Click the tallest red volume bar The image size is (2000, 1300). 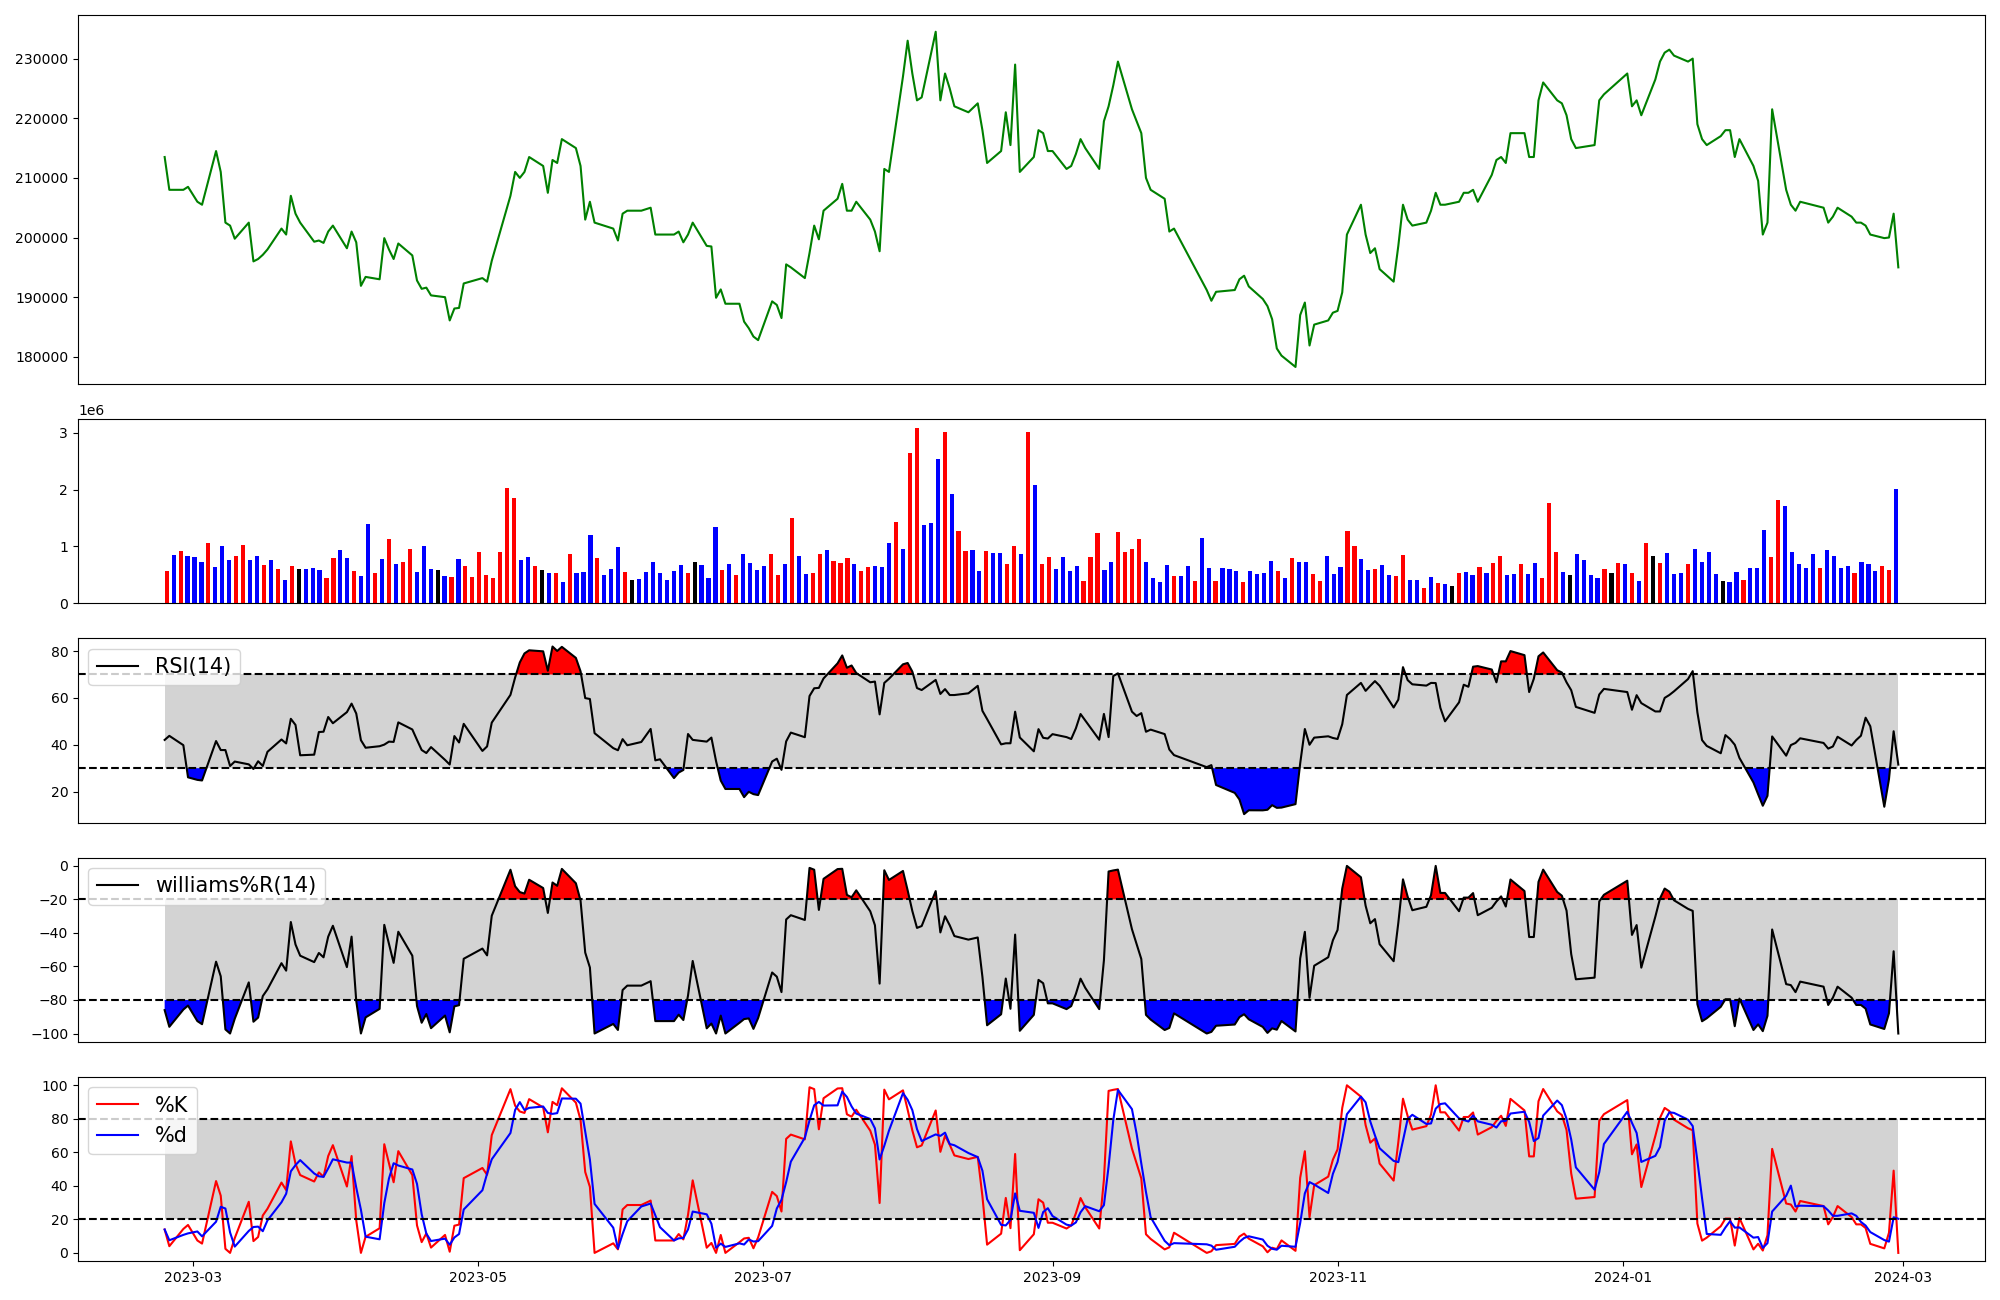tap(917, 516)
